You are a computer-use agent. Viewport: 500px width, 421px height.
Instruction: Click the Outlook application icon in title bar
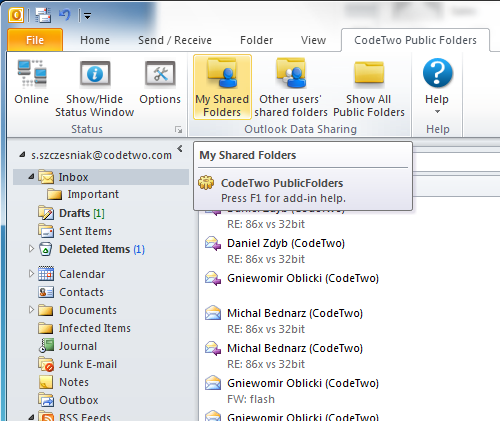pyautogui.click(x=16, y=15)
